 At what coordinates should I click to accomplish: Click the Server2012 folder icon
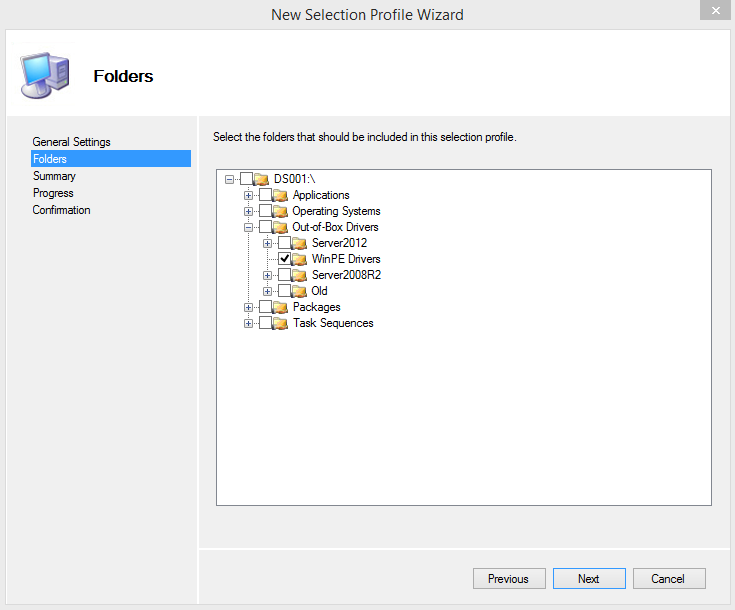(x=300, y=243)
